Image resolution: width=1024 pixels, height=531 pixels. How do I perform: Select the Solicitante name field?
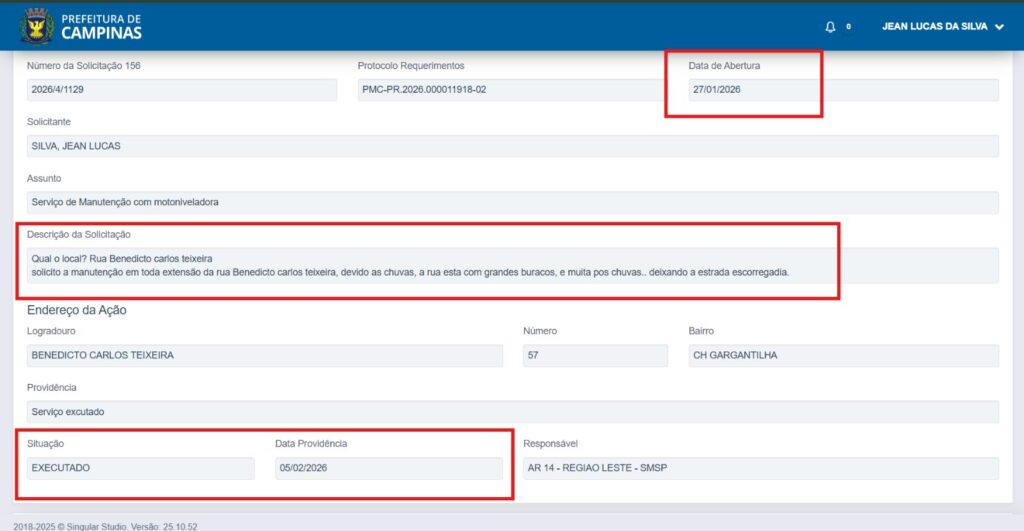coord(512,146)
